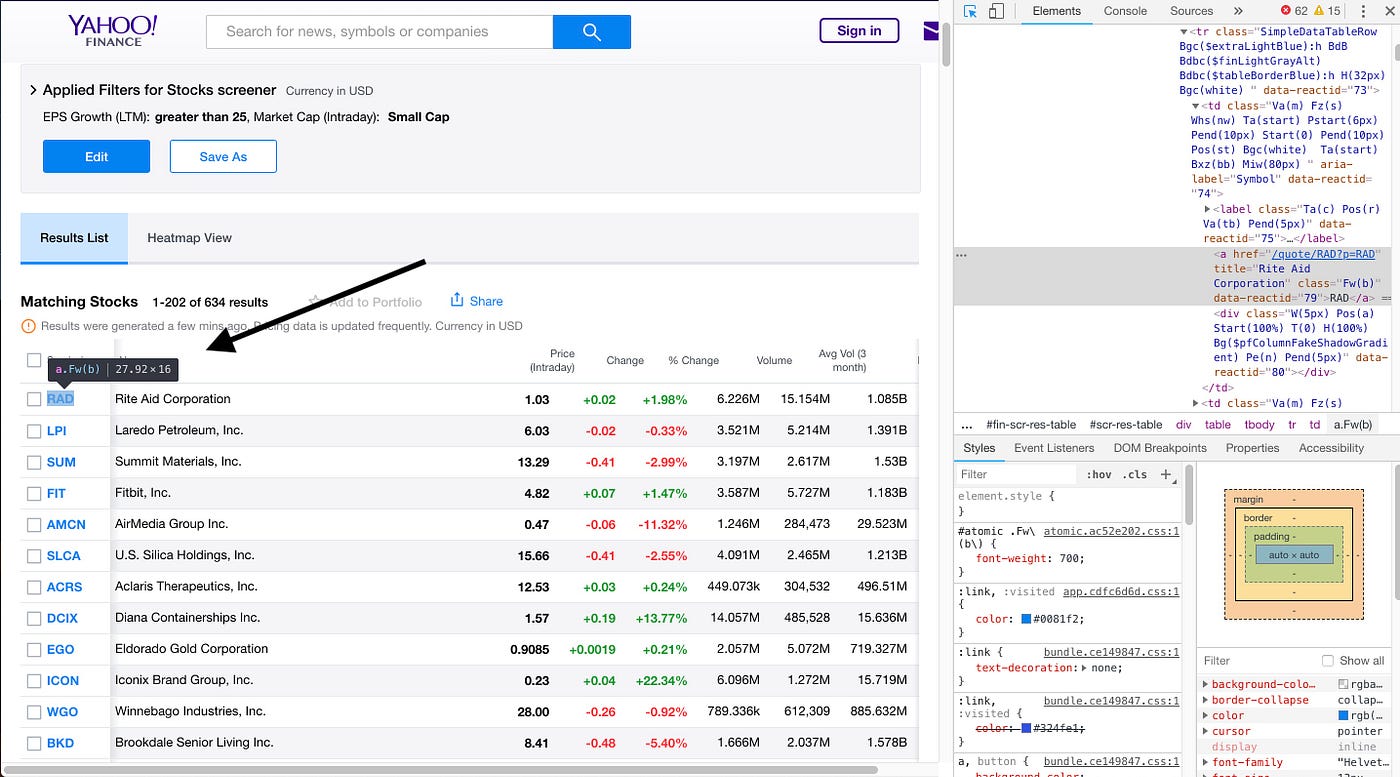1400x777 pixels.
Task: Check the box for the AMCN row
Action: pyautogui.click(x=34, y=524)
